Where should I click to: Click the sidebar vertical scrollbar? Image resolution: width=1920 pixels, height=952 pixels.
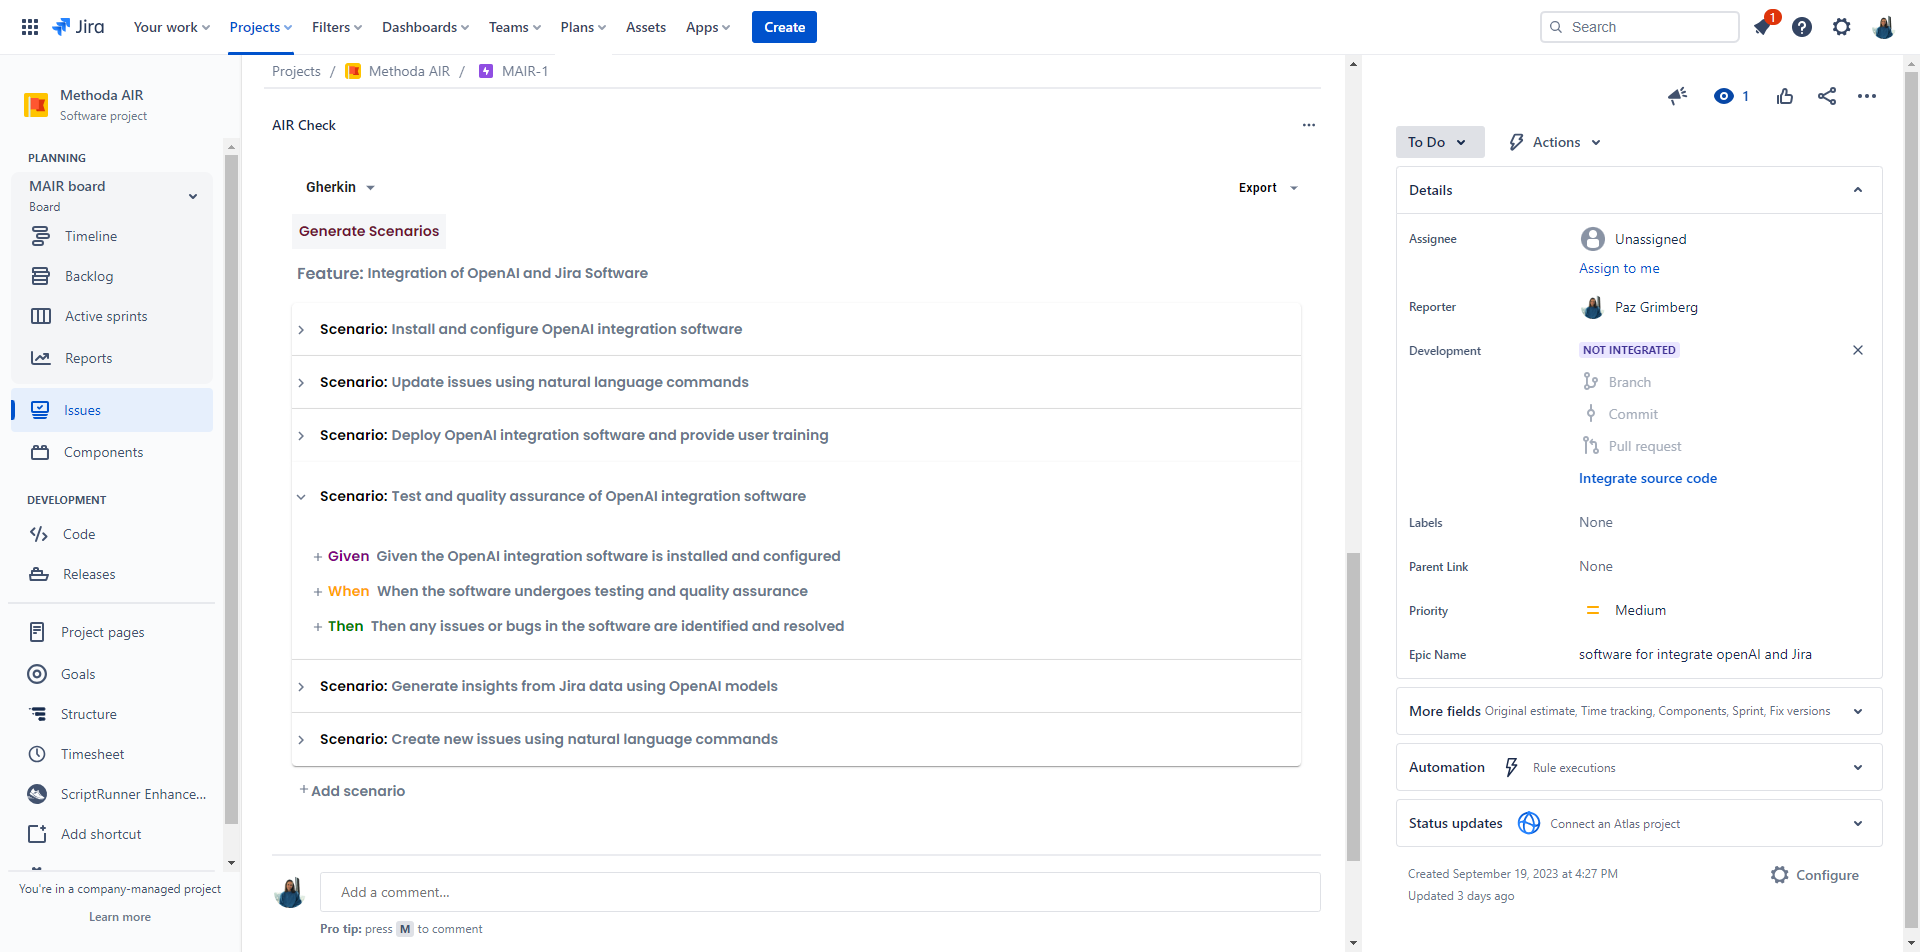231,490
